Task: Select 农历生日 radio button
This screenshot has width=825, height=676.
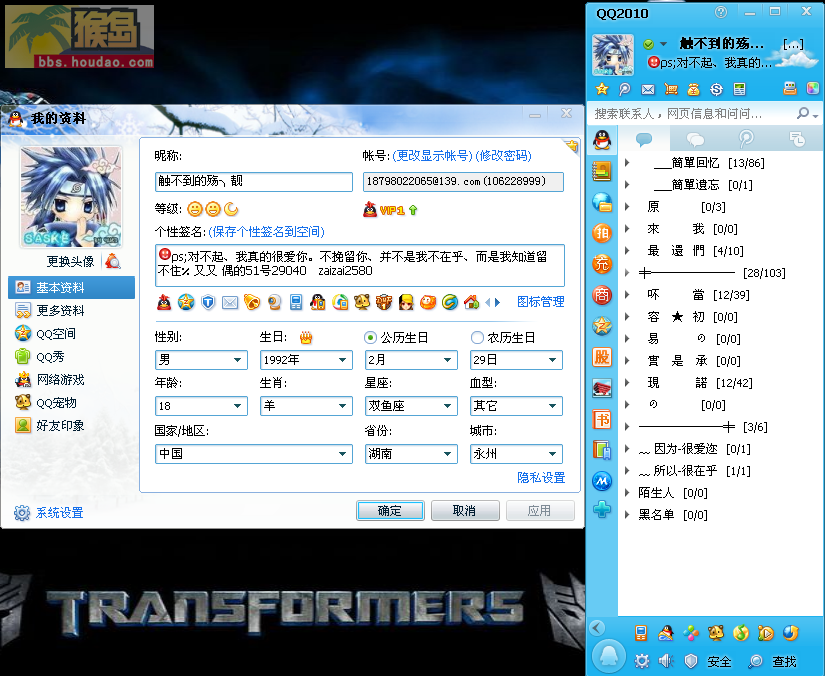Action: tap(477, 337)
